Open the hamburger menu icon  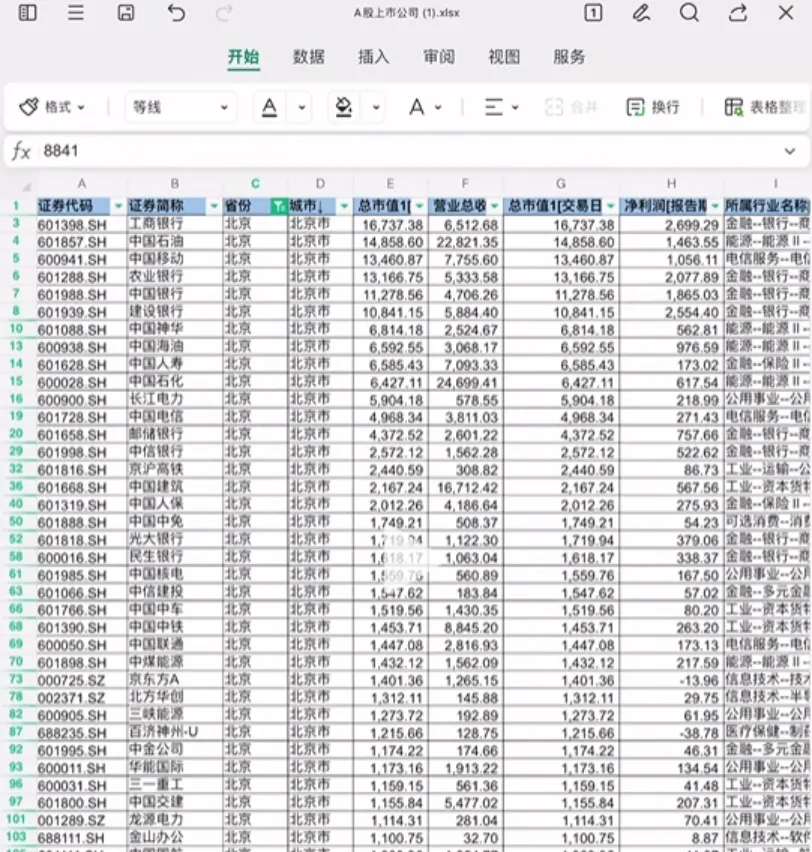pyautogui.click(x=76, y=12)
